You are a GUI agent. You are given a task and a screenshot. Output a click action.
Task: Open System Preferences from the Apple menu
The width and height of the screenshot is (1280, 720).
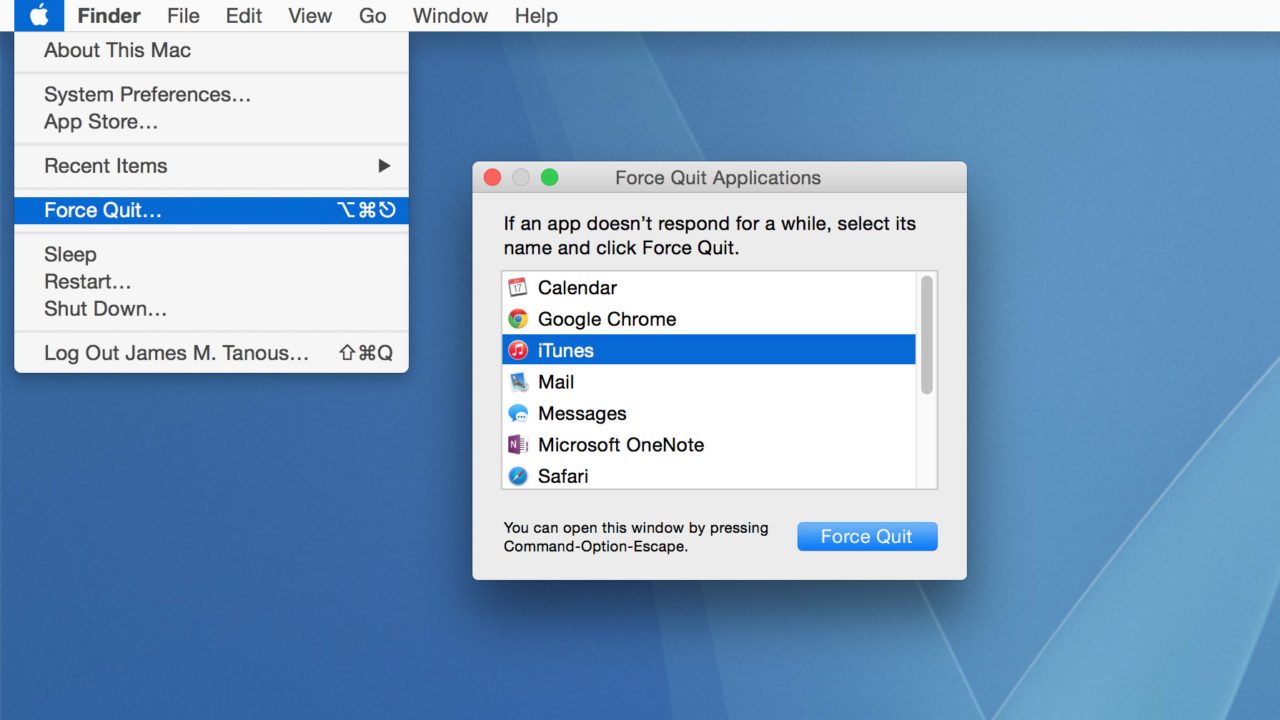(x=146, y=94)
